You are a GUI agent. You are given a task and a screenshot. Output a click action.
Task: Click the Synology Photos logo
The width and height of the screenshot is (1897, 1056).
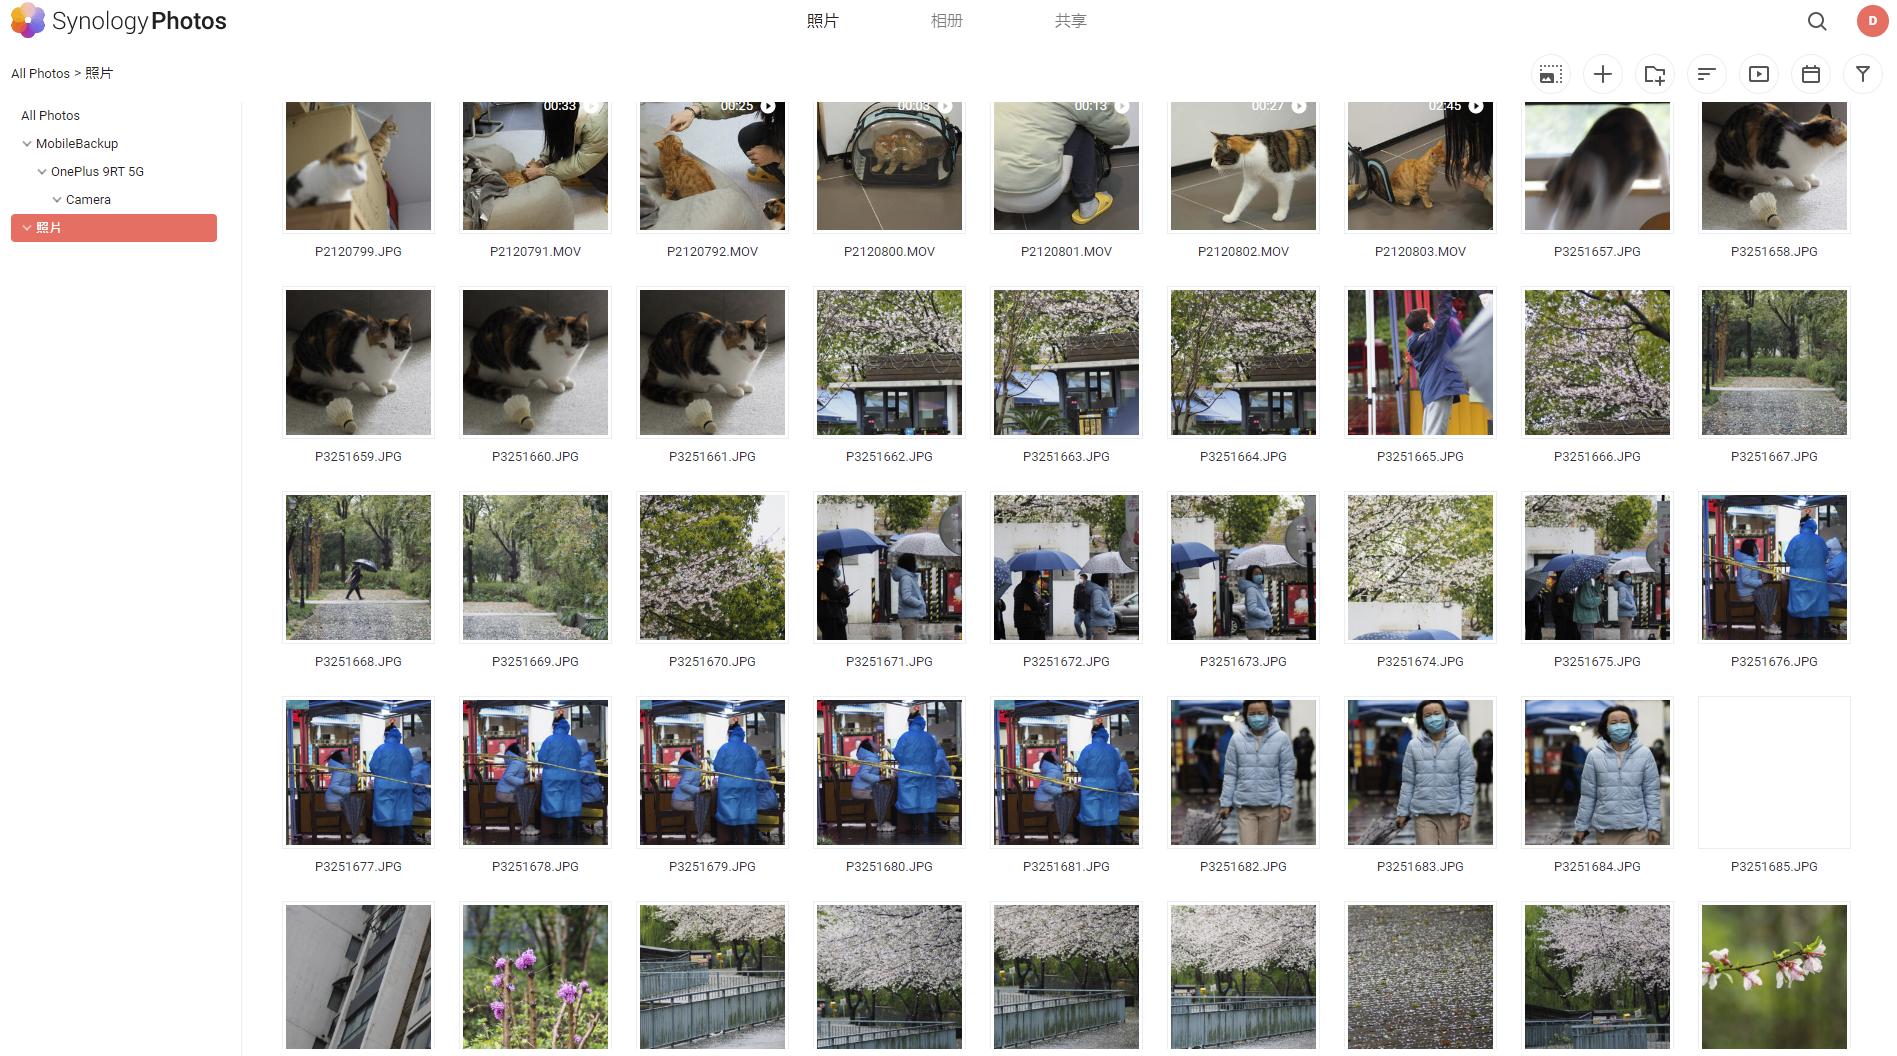coord(119,21)
